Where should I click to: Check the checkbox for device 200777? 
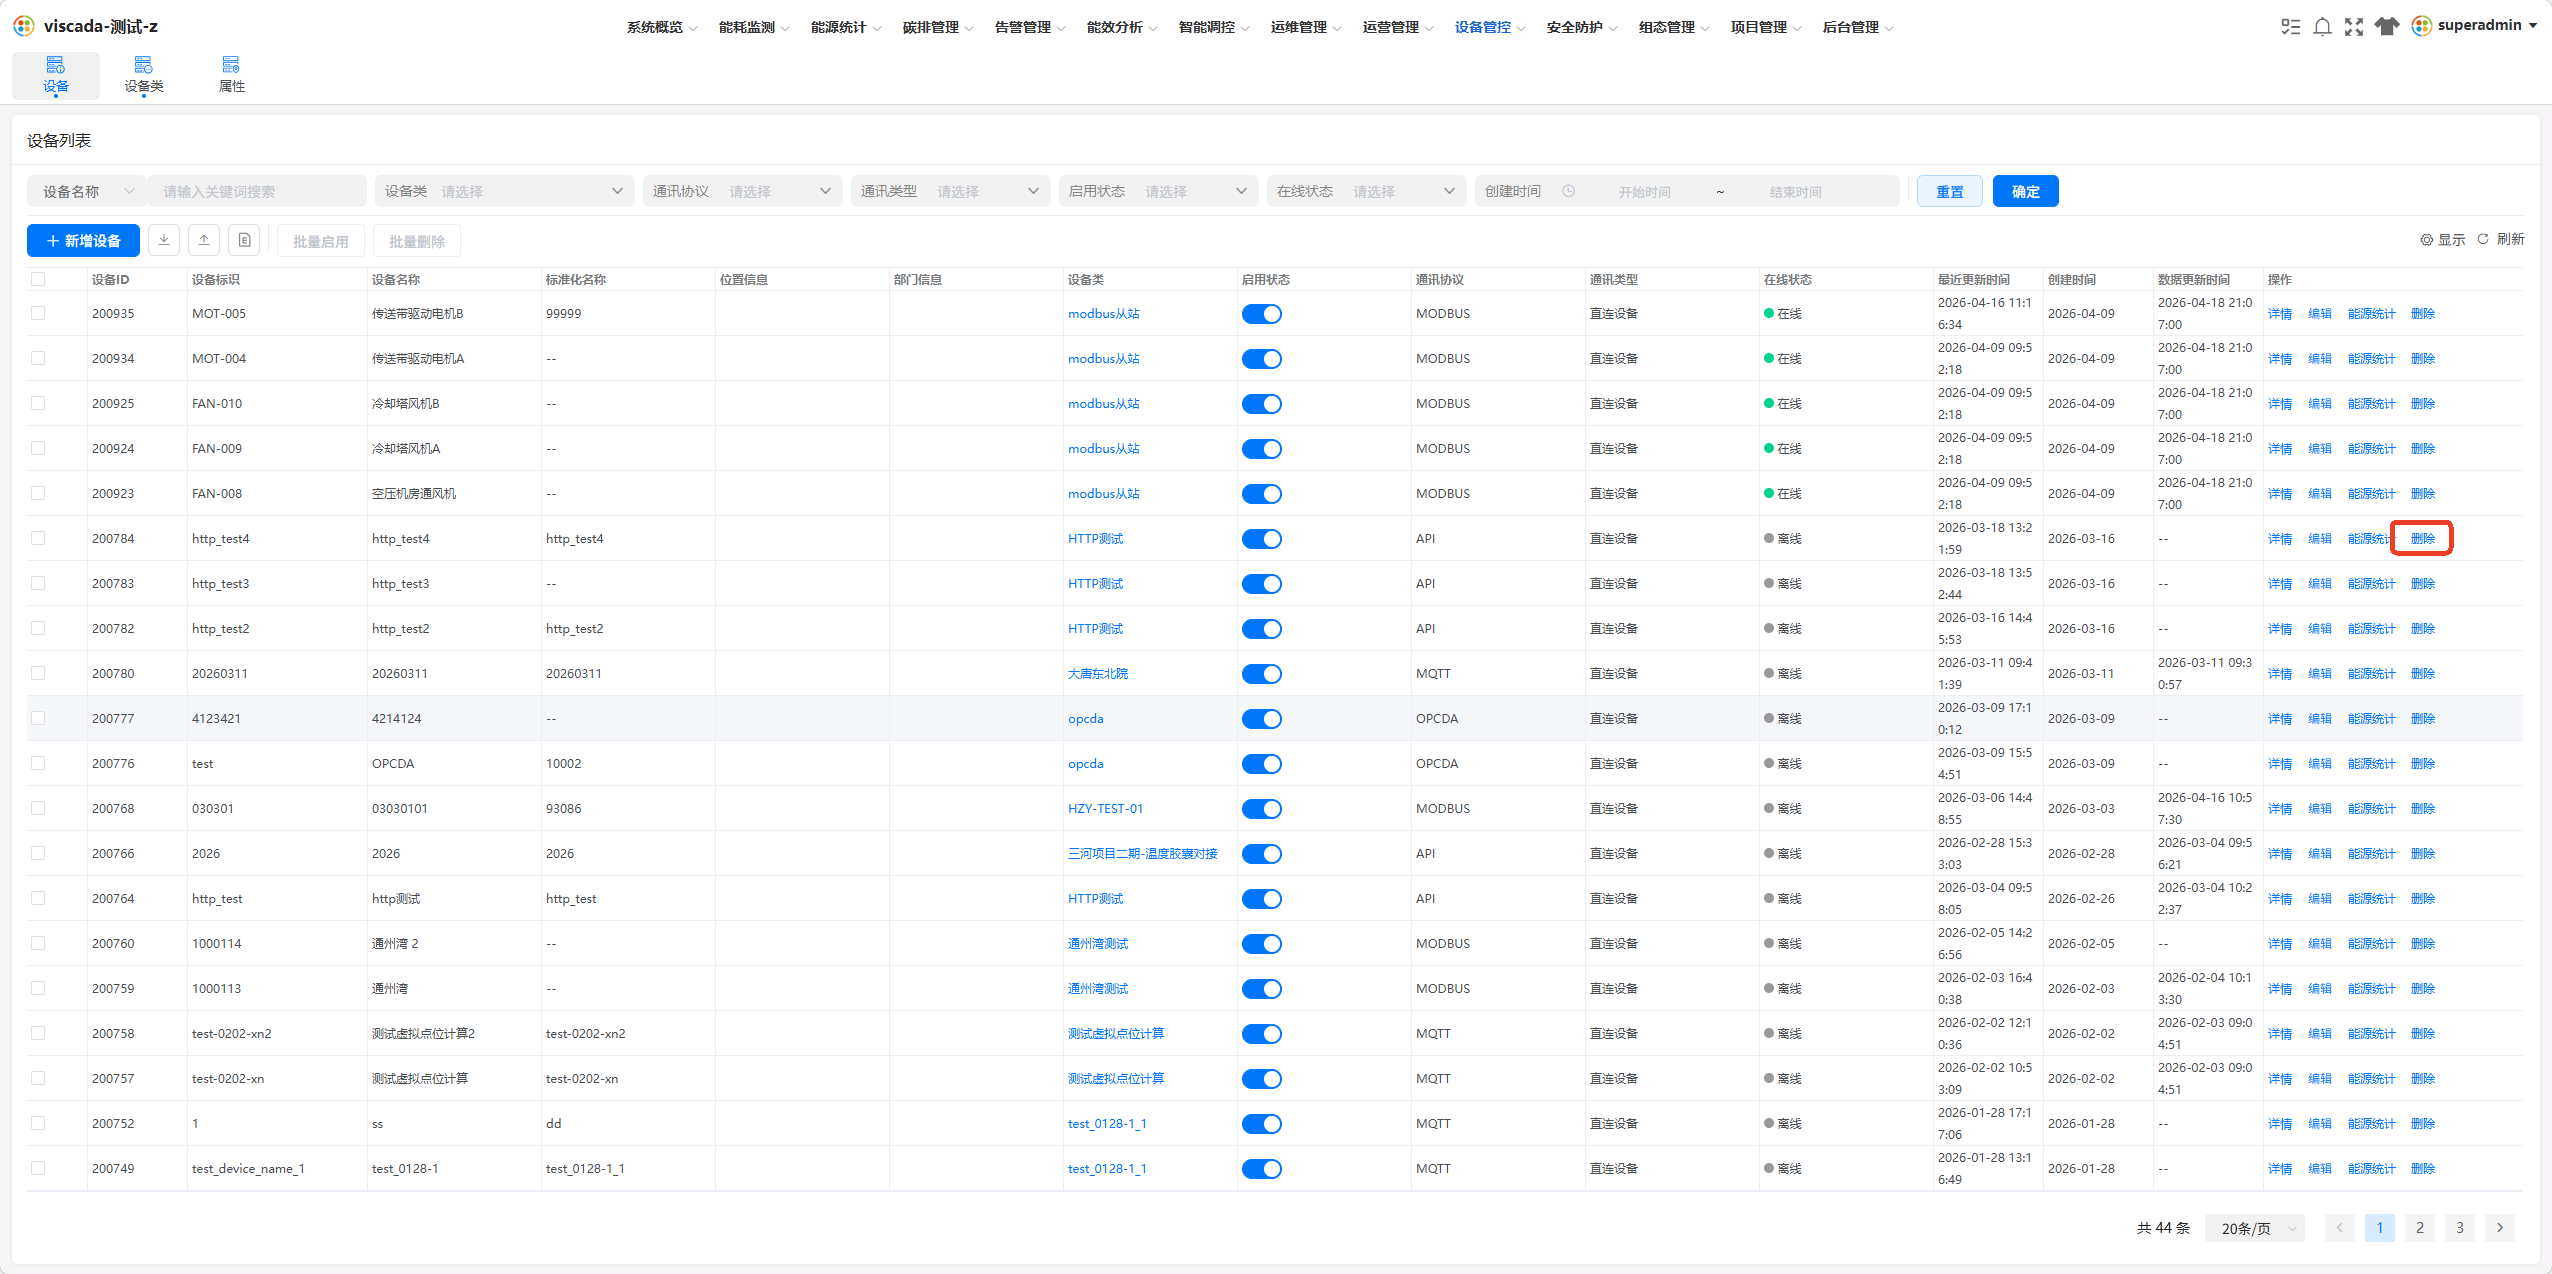(38, 718)
